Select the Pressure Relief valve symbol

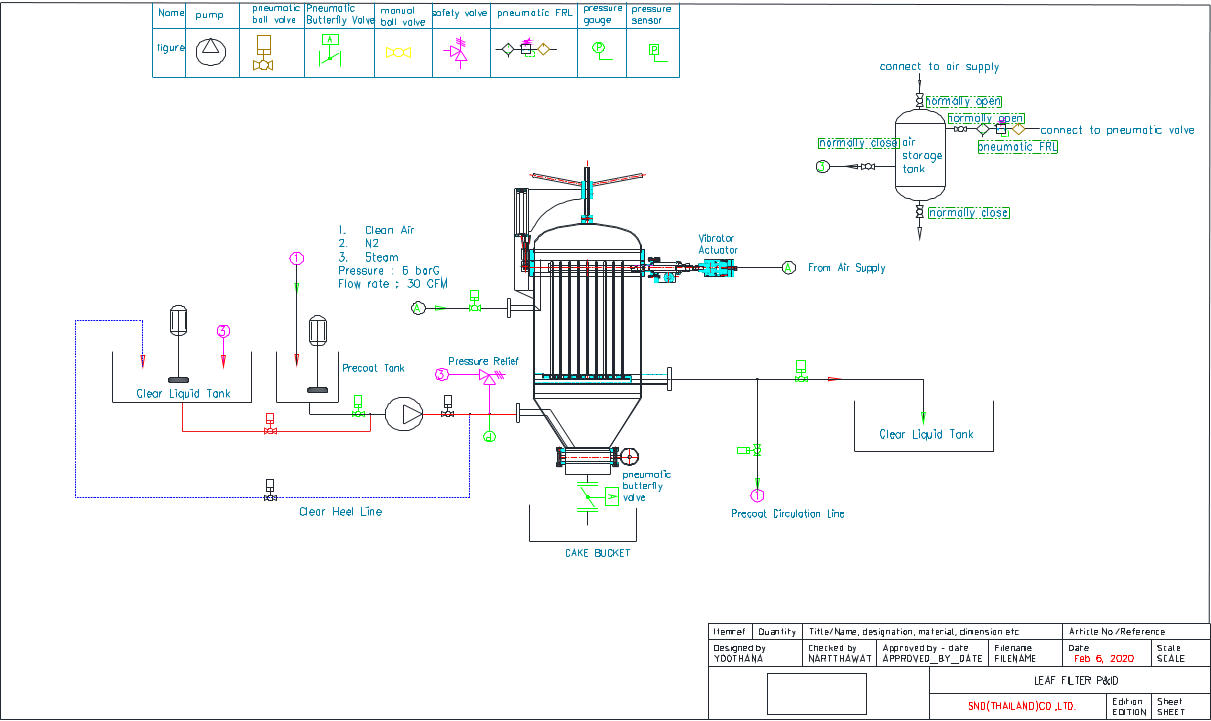[488, 376]
